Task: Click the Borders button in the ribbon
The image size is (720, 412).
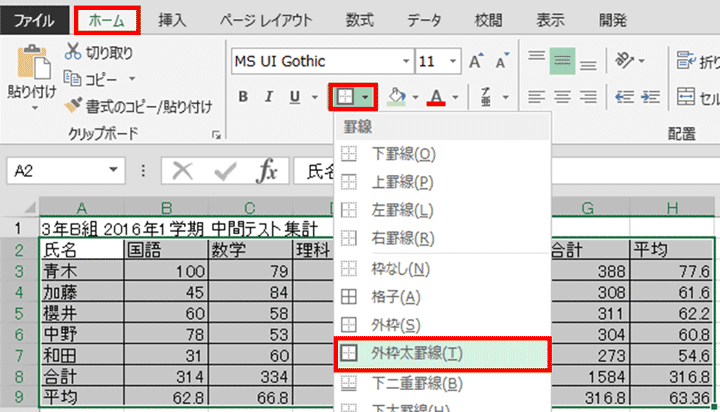Action: [345, 97]
